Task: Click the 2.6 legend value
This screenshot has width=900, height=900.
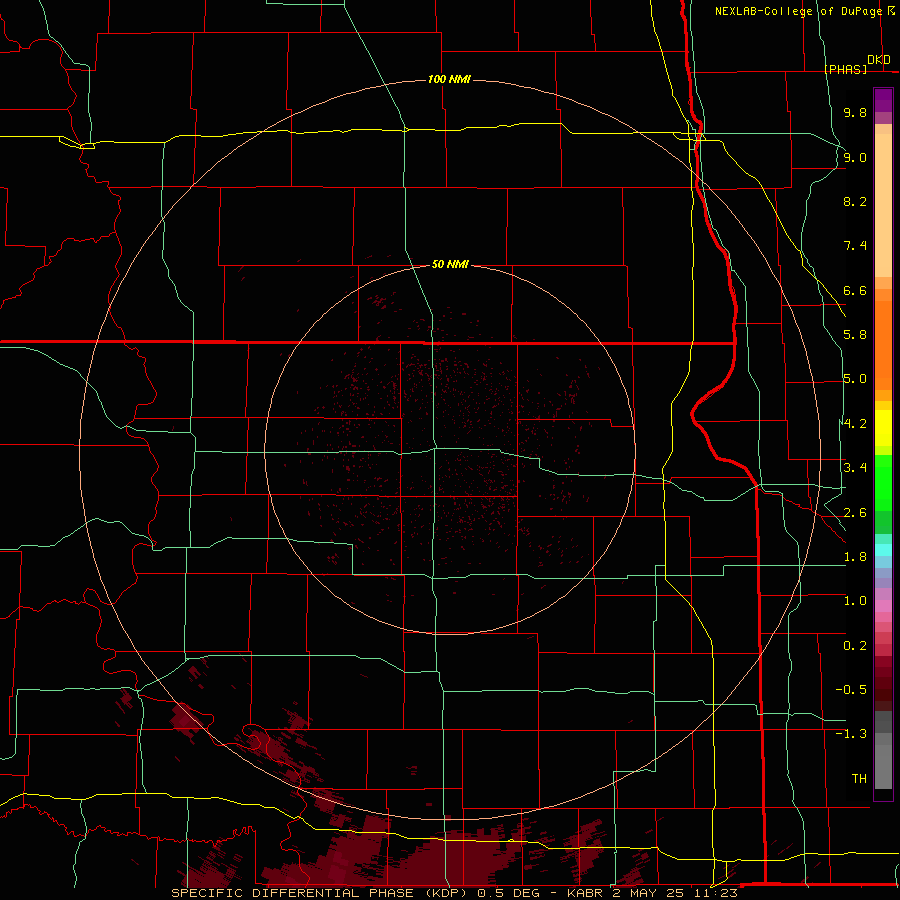Action: pos(855,513)
